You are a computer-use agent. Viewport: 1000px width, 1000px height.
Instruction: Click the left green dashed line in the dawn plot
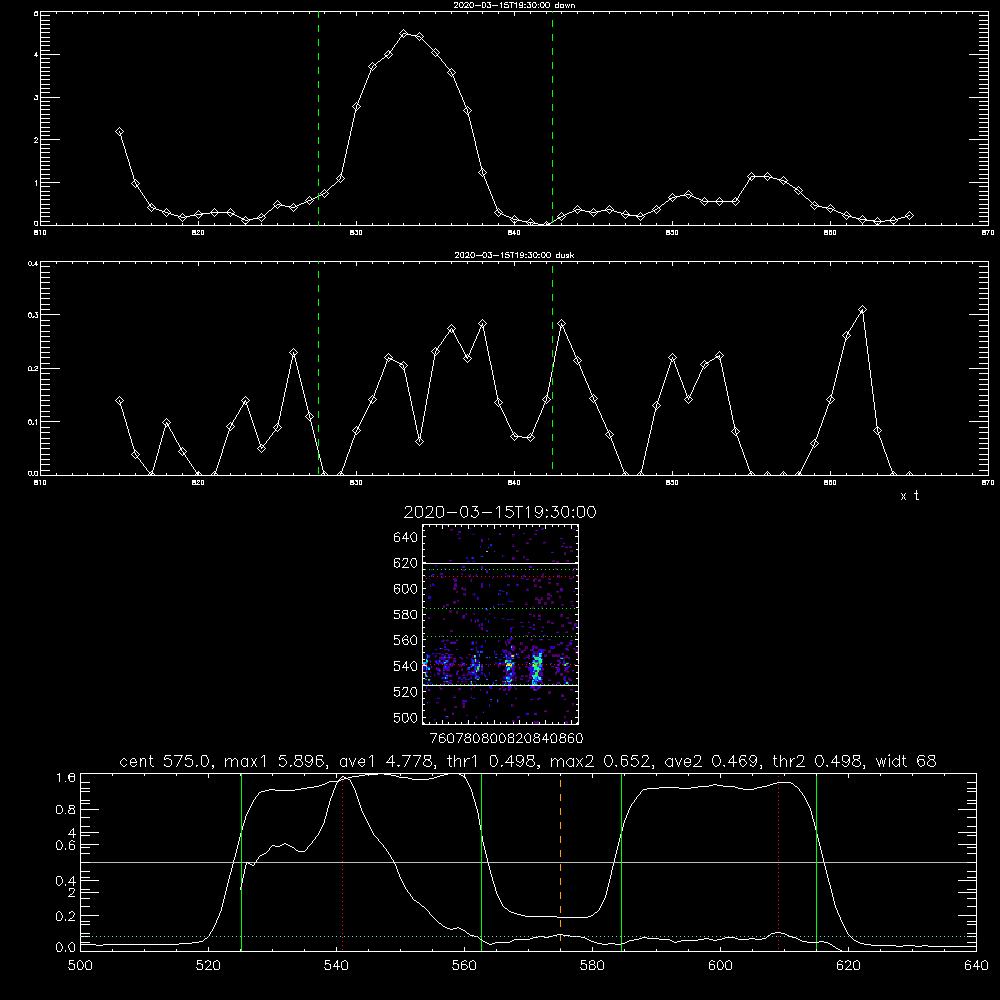[318, 118]
